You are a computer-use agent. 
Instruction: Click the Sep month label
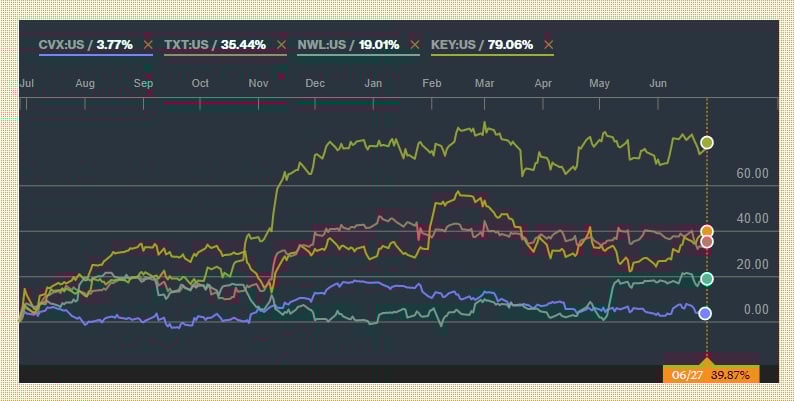(143, 83)
